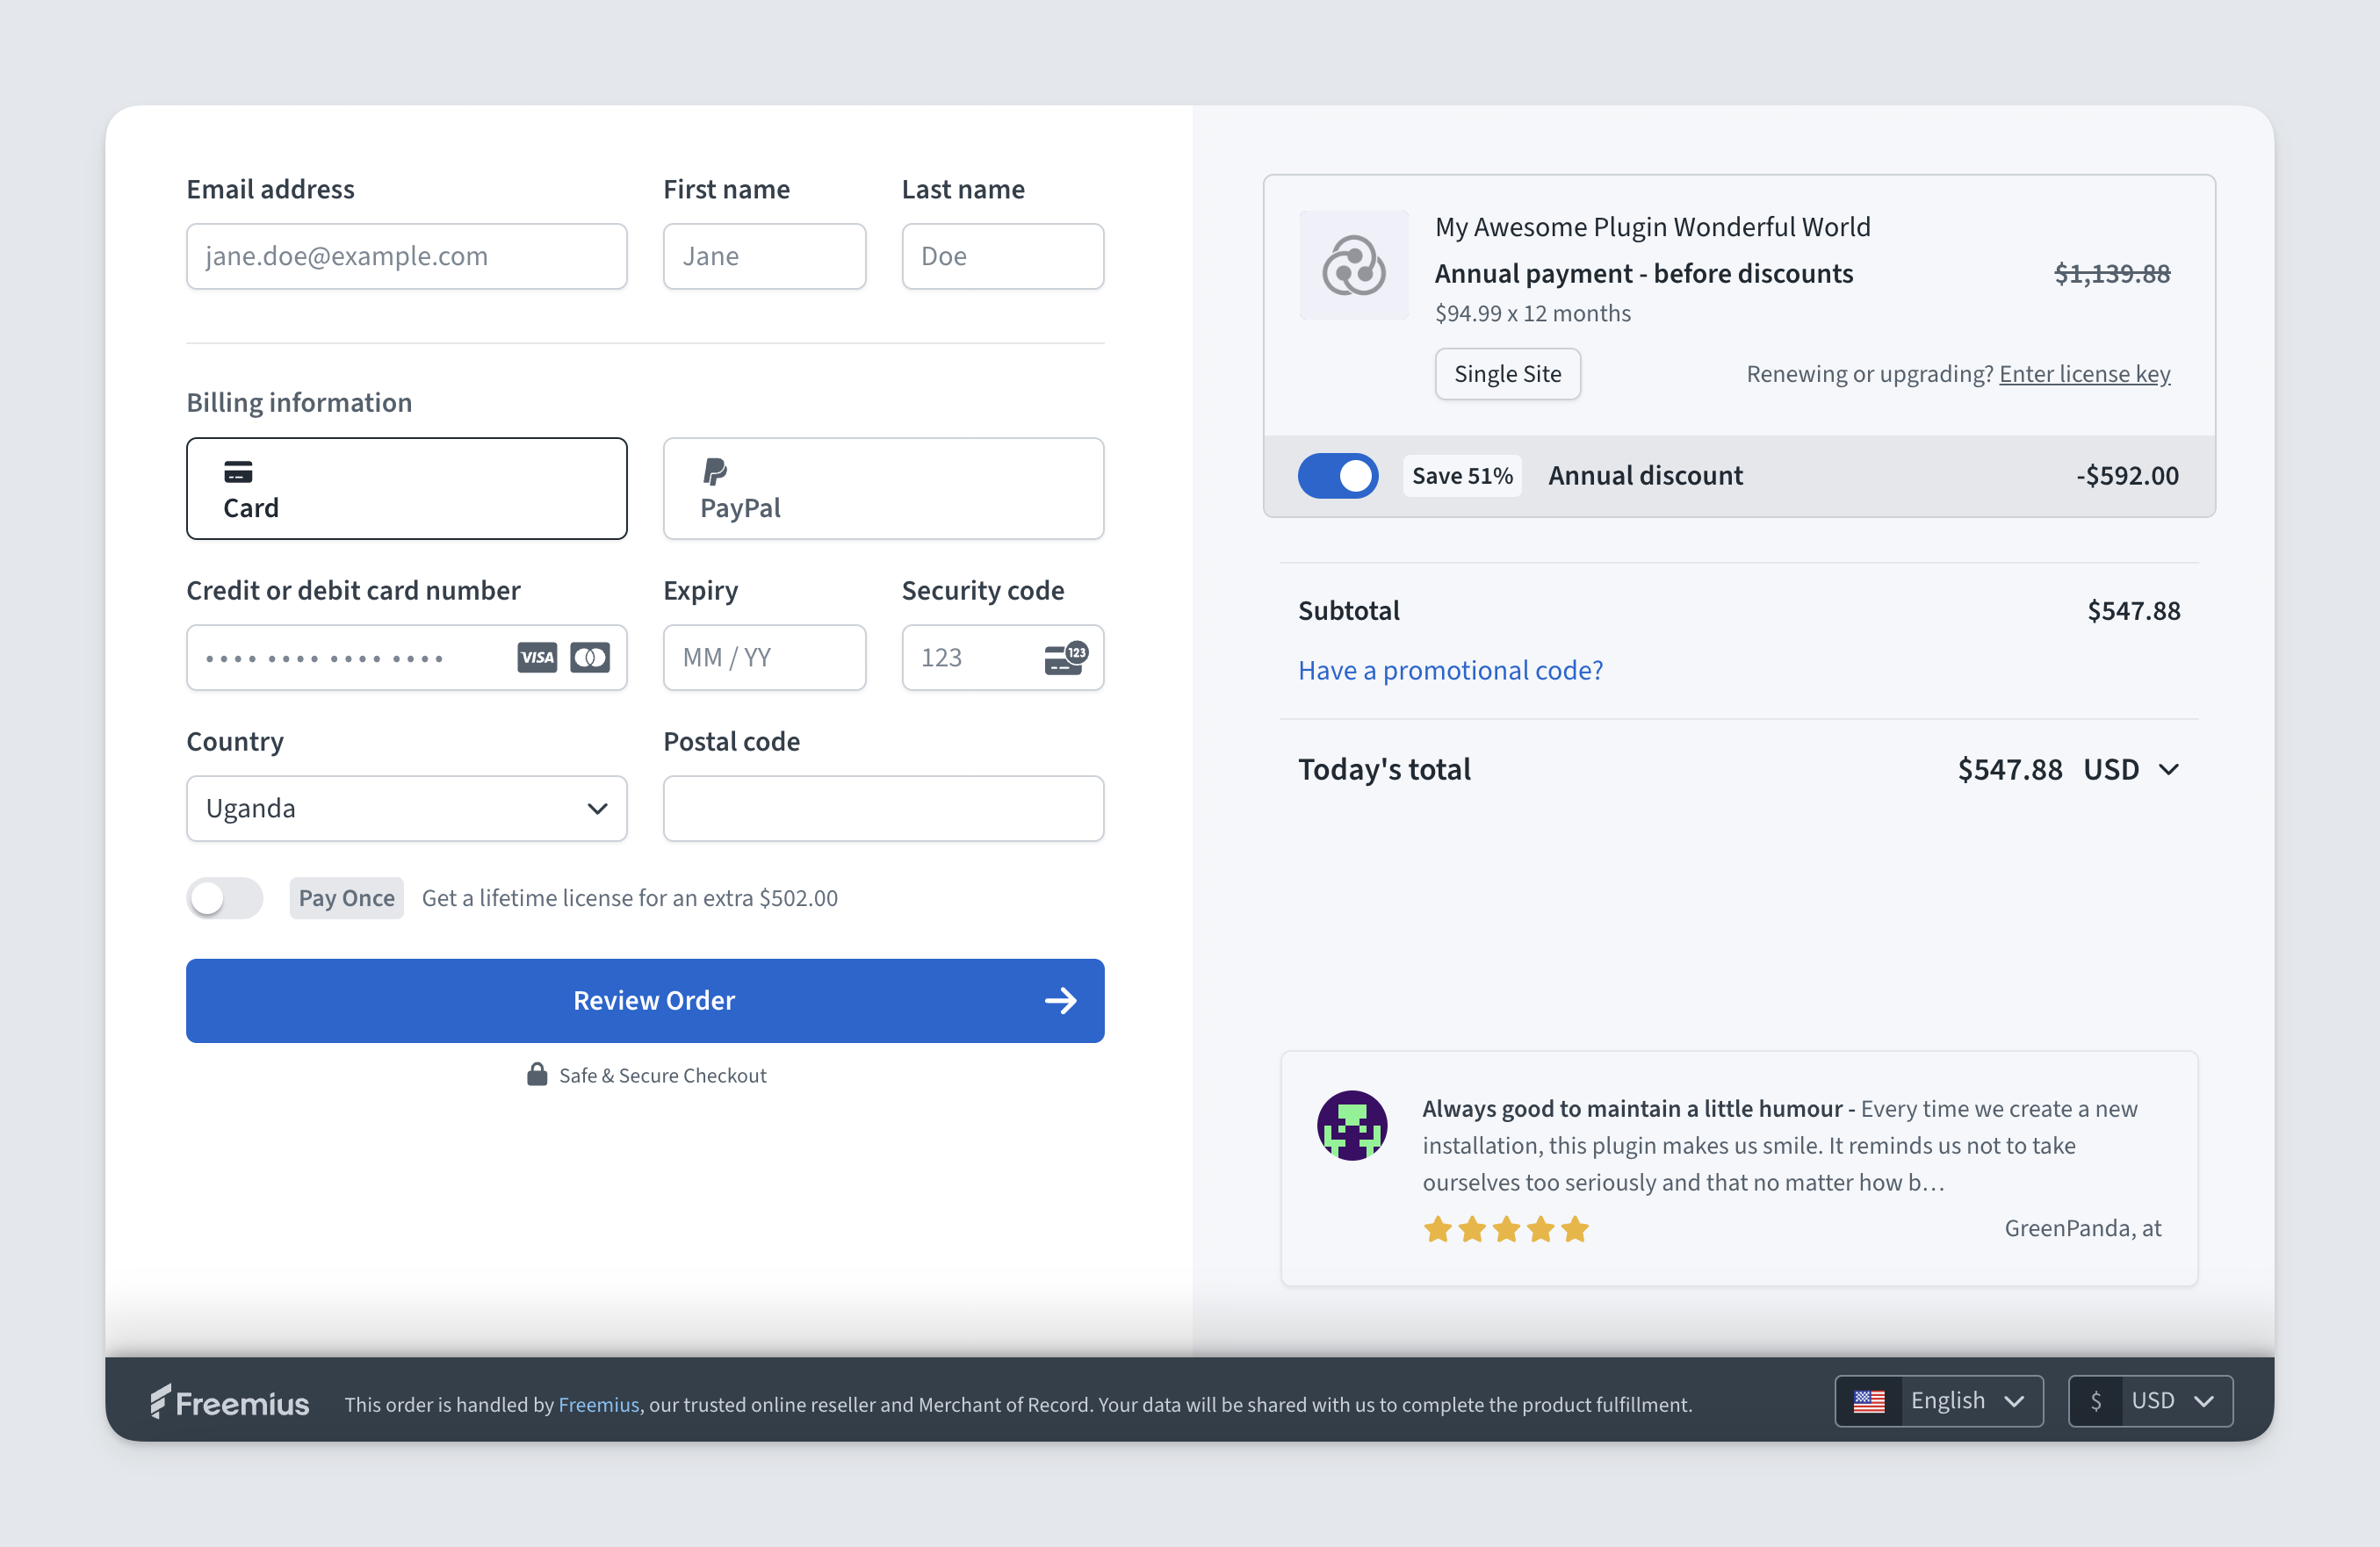2380x1547 pixels.
Task: Click the -$592.00 discount amount
Action: [x=2127, y=475]
